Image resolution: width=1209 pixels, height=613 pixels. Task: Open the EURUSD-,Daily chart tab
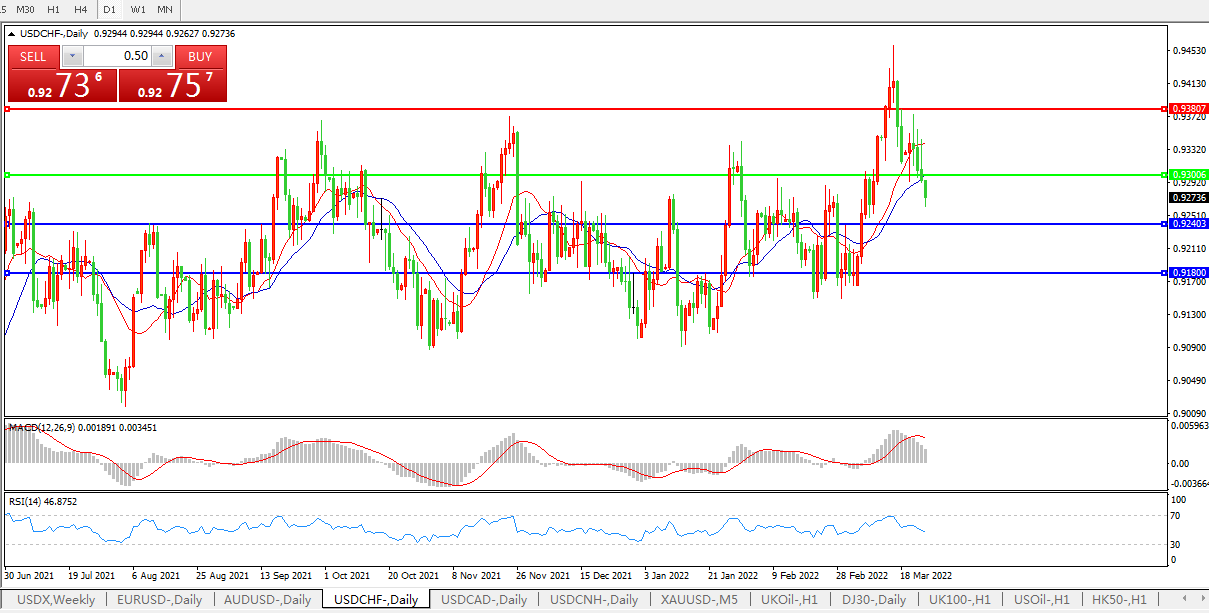(x=160, y=600)
